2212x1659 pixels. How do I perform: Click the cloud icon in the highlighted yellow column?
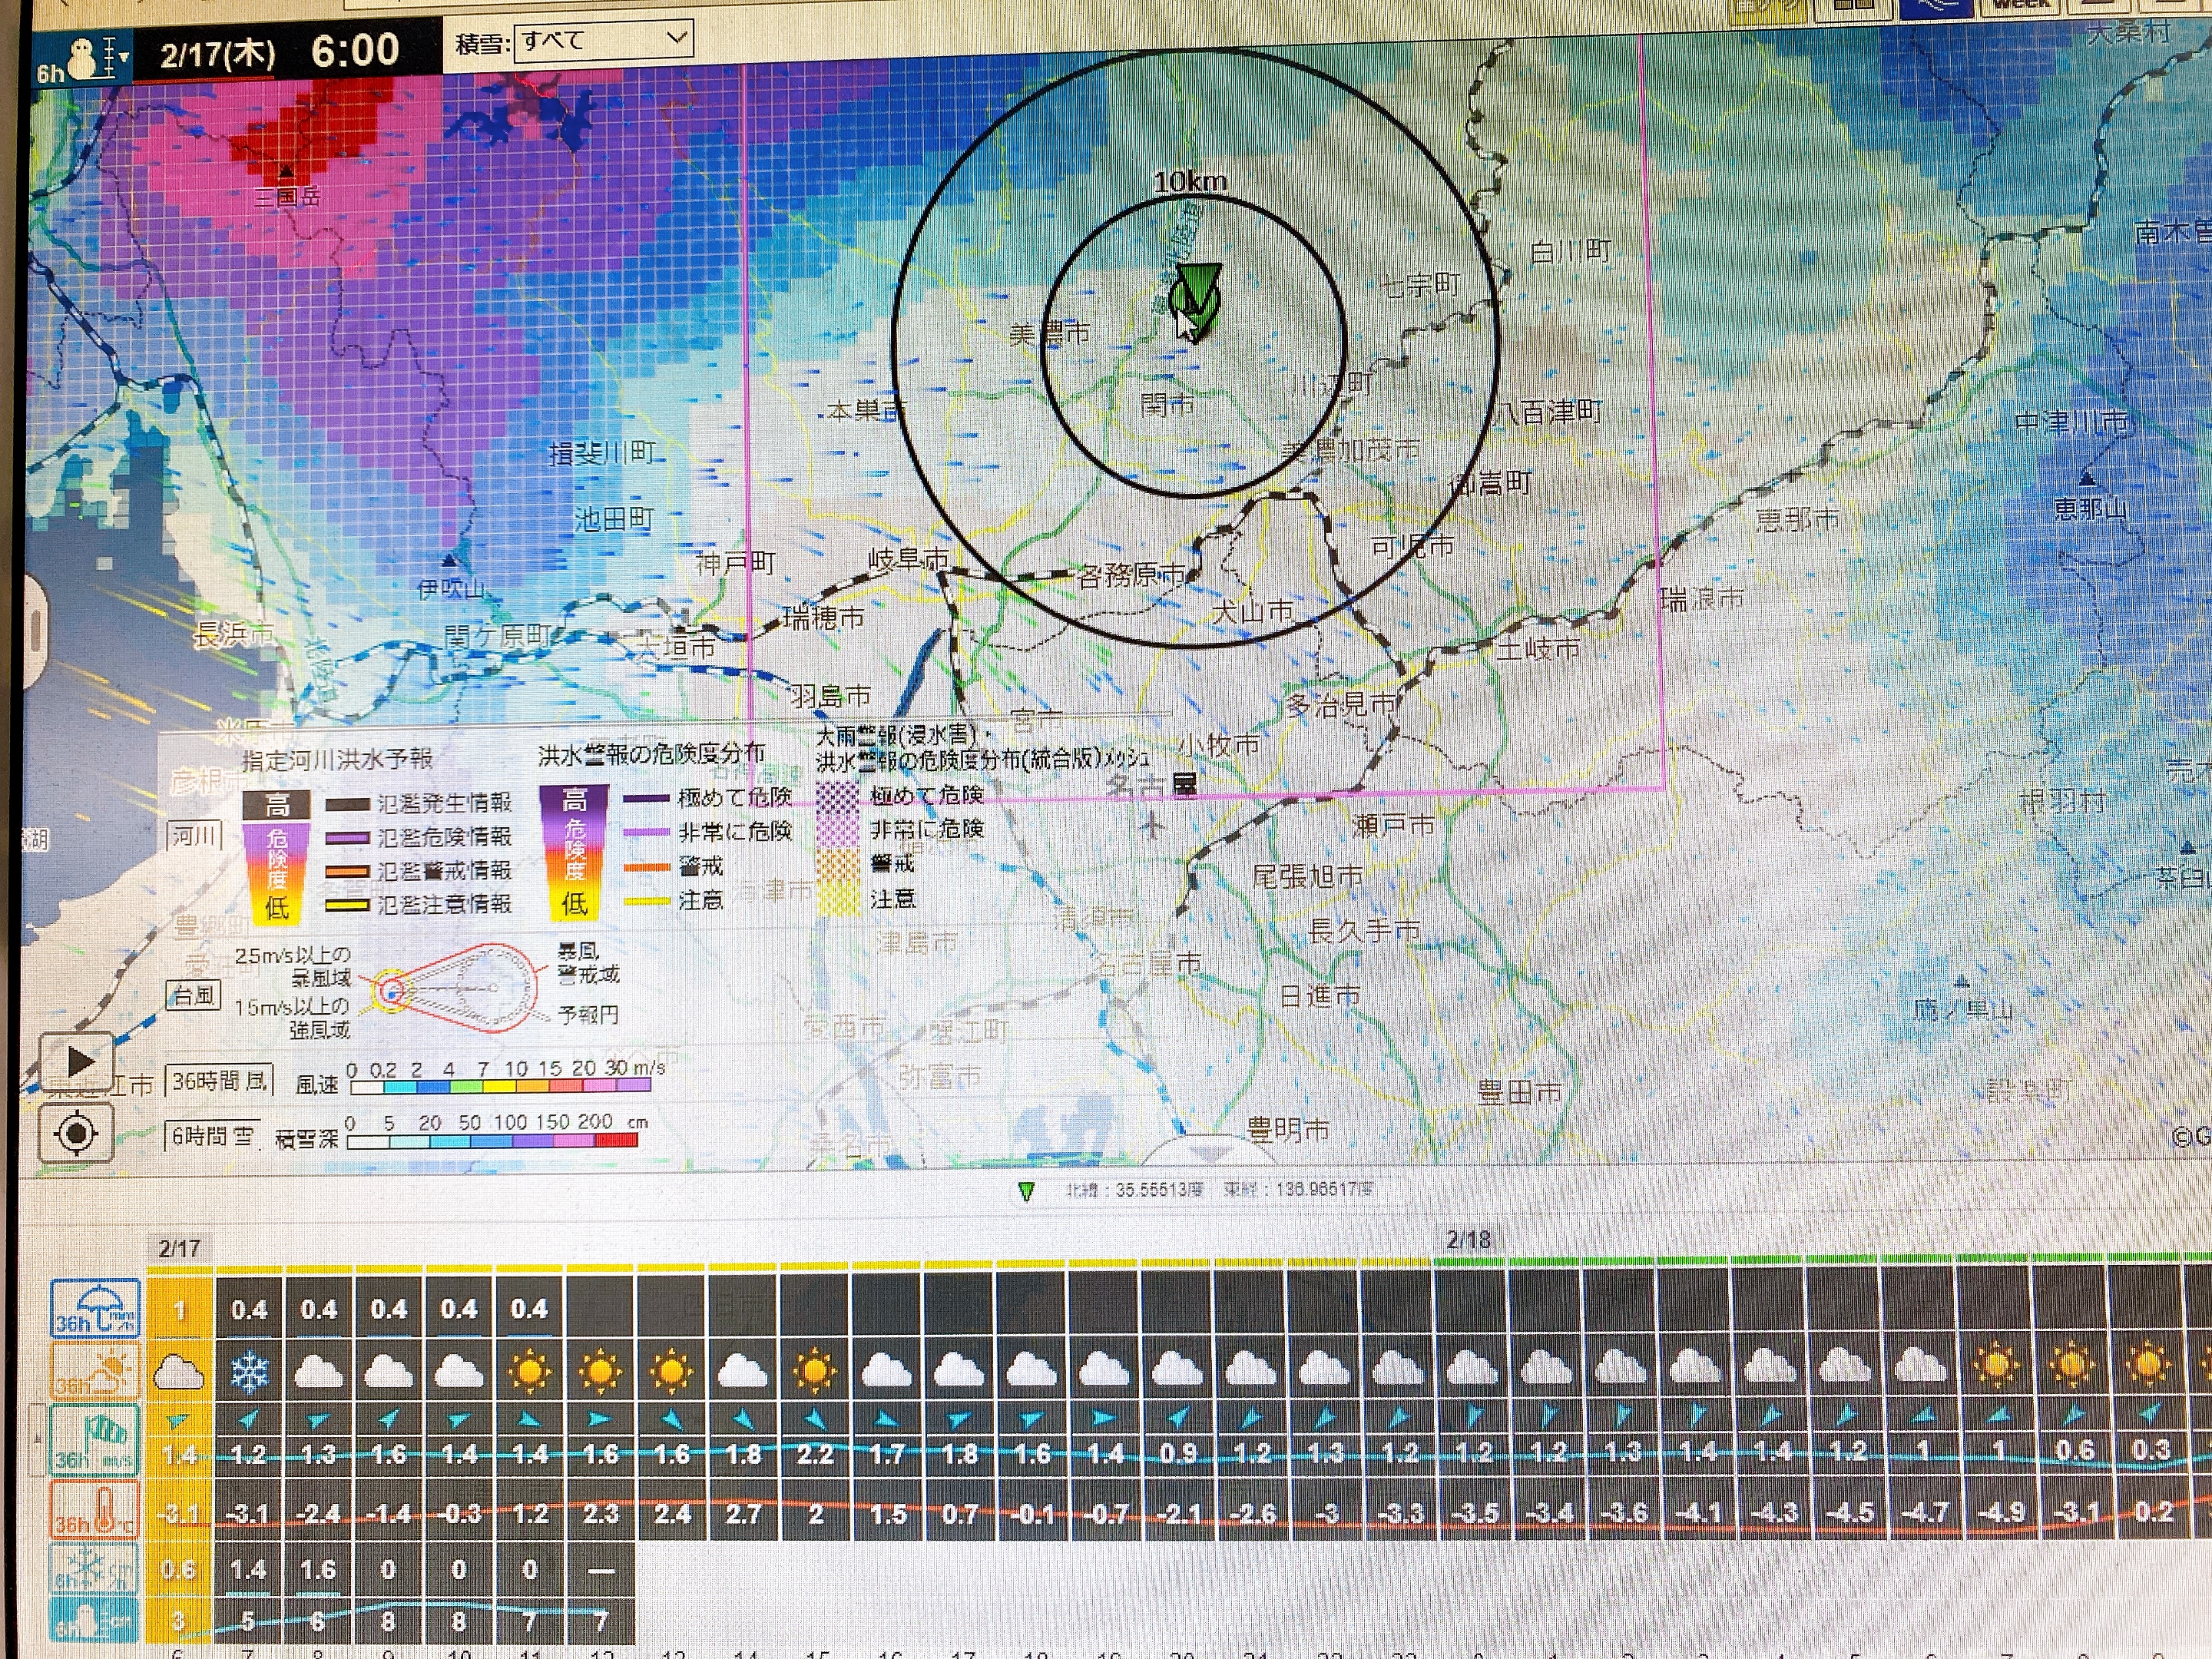click(x=179, y=1372)
